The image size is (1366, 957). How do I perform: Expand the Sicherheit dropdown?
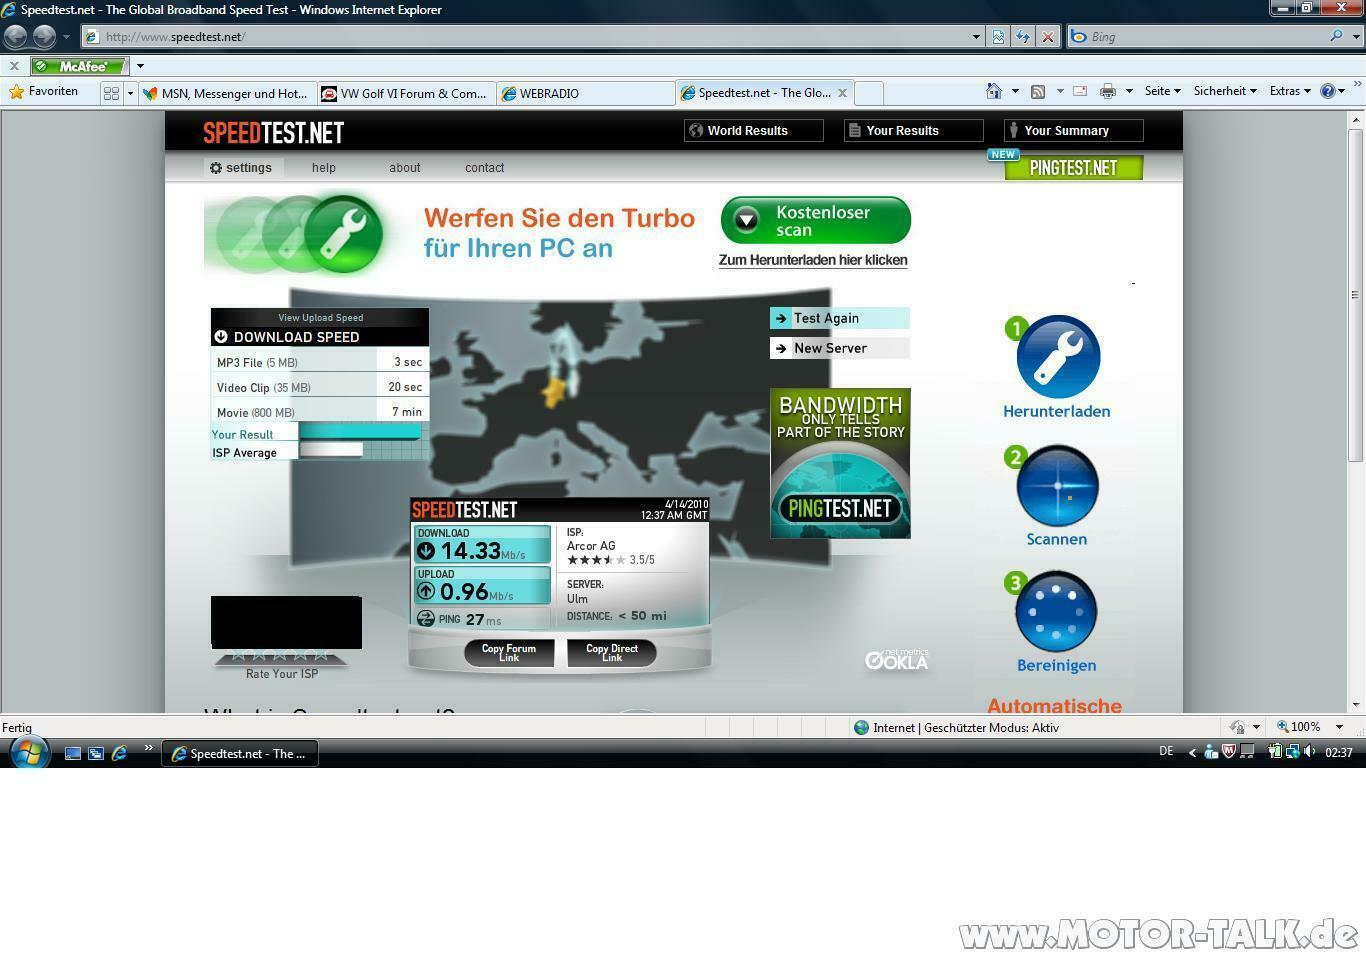1221,90
